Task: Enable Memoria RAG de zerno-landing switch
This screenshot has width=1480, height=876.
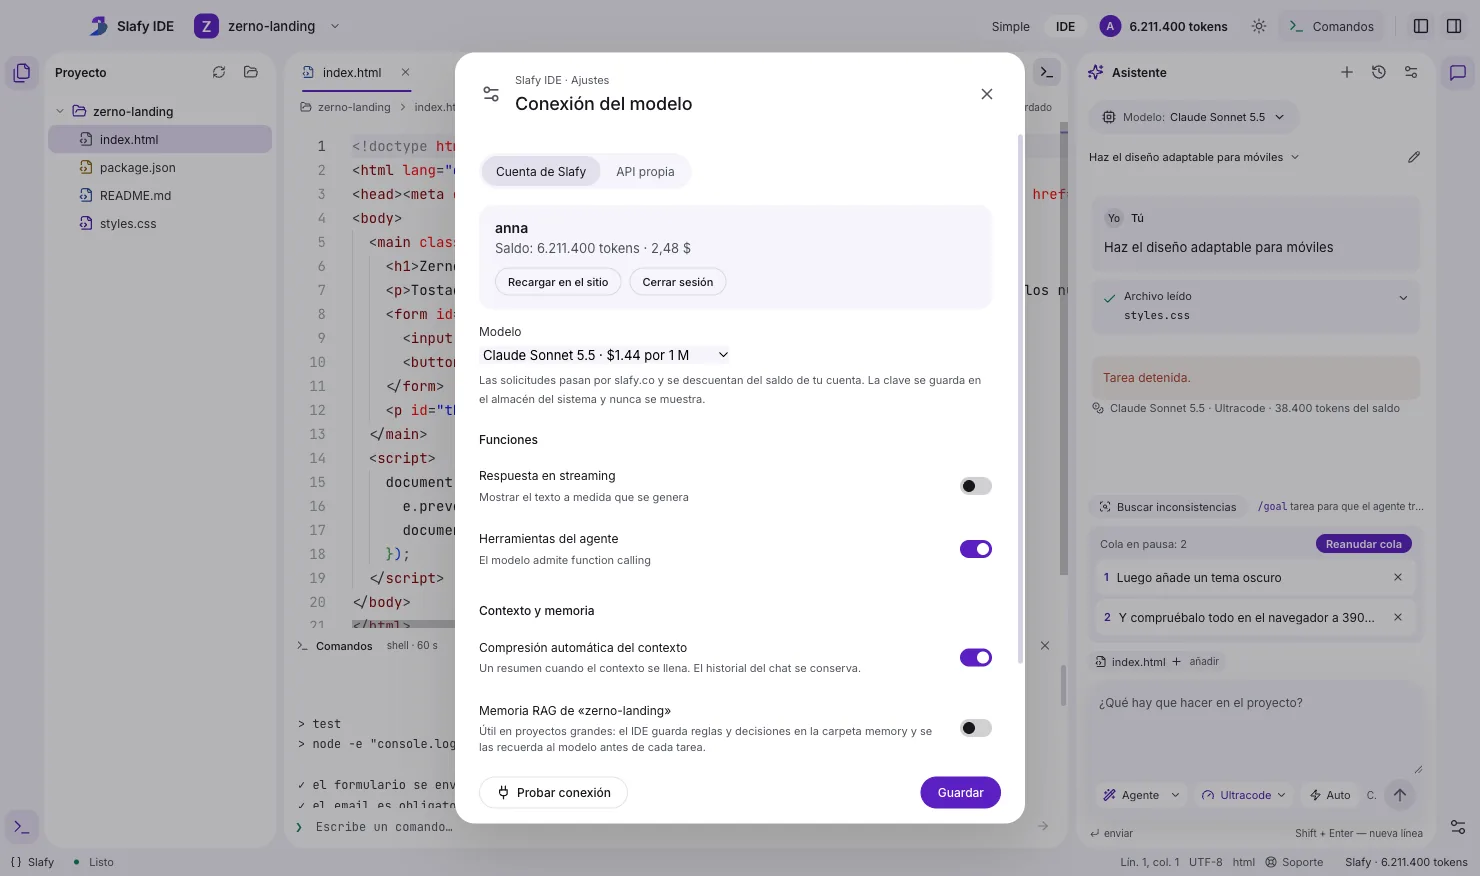Action: (975, 728)
